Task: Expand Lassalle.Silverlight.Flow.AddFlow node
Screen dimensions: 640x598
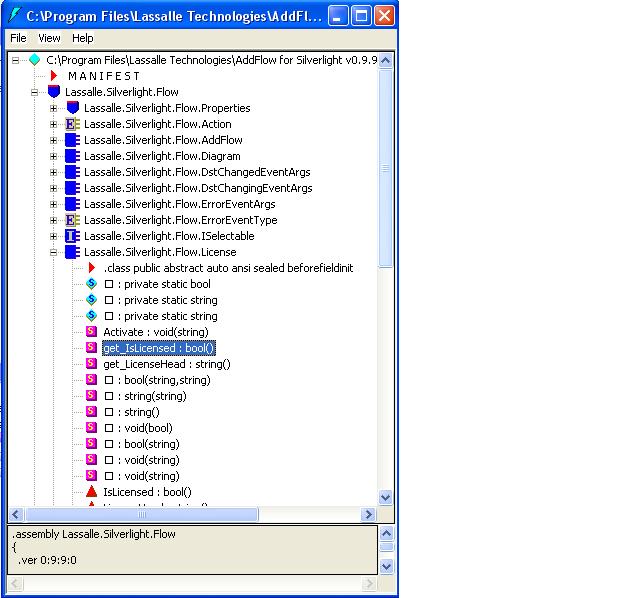Action: 53,140
